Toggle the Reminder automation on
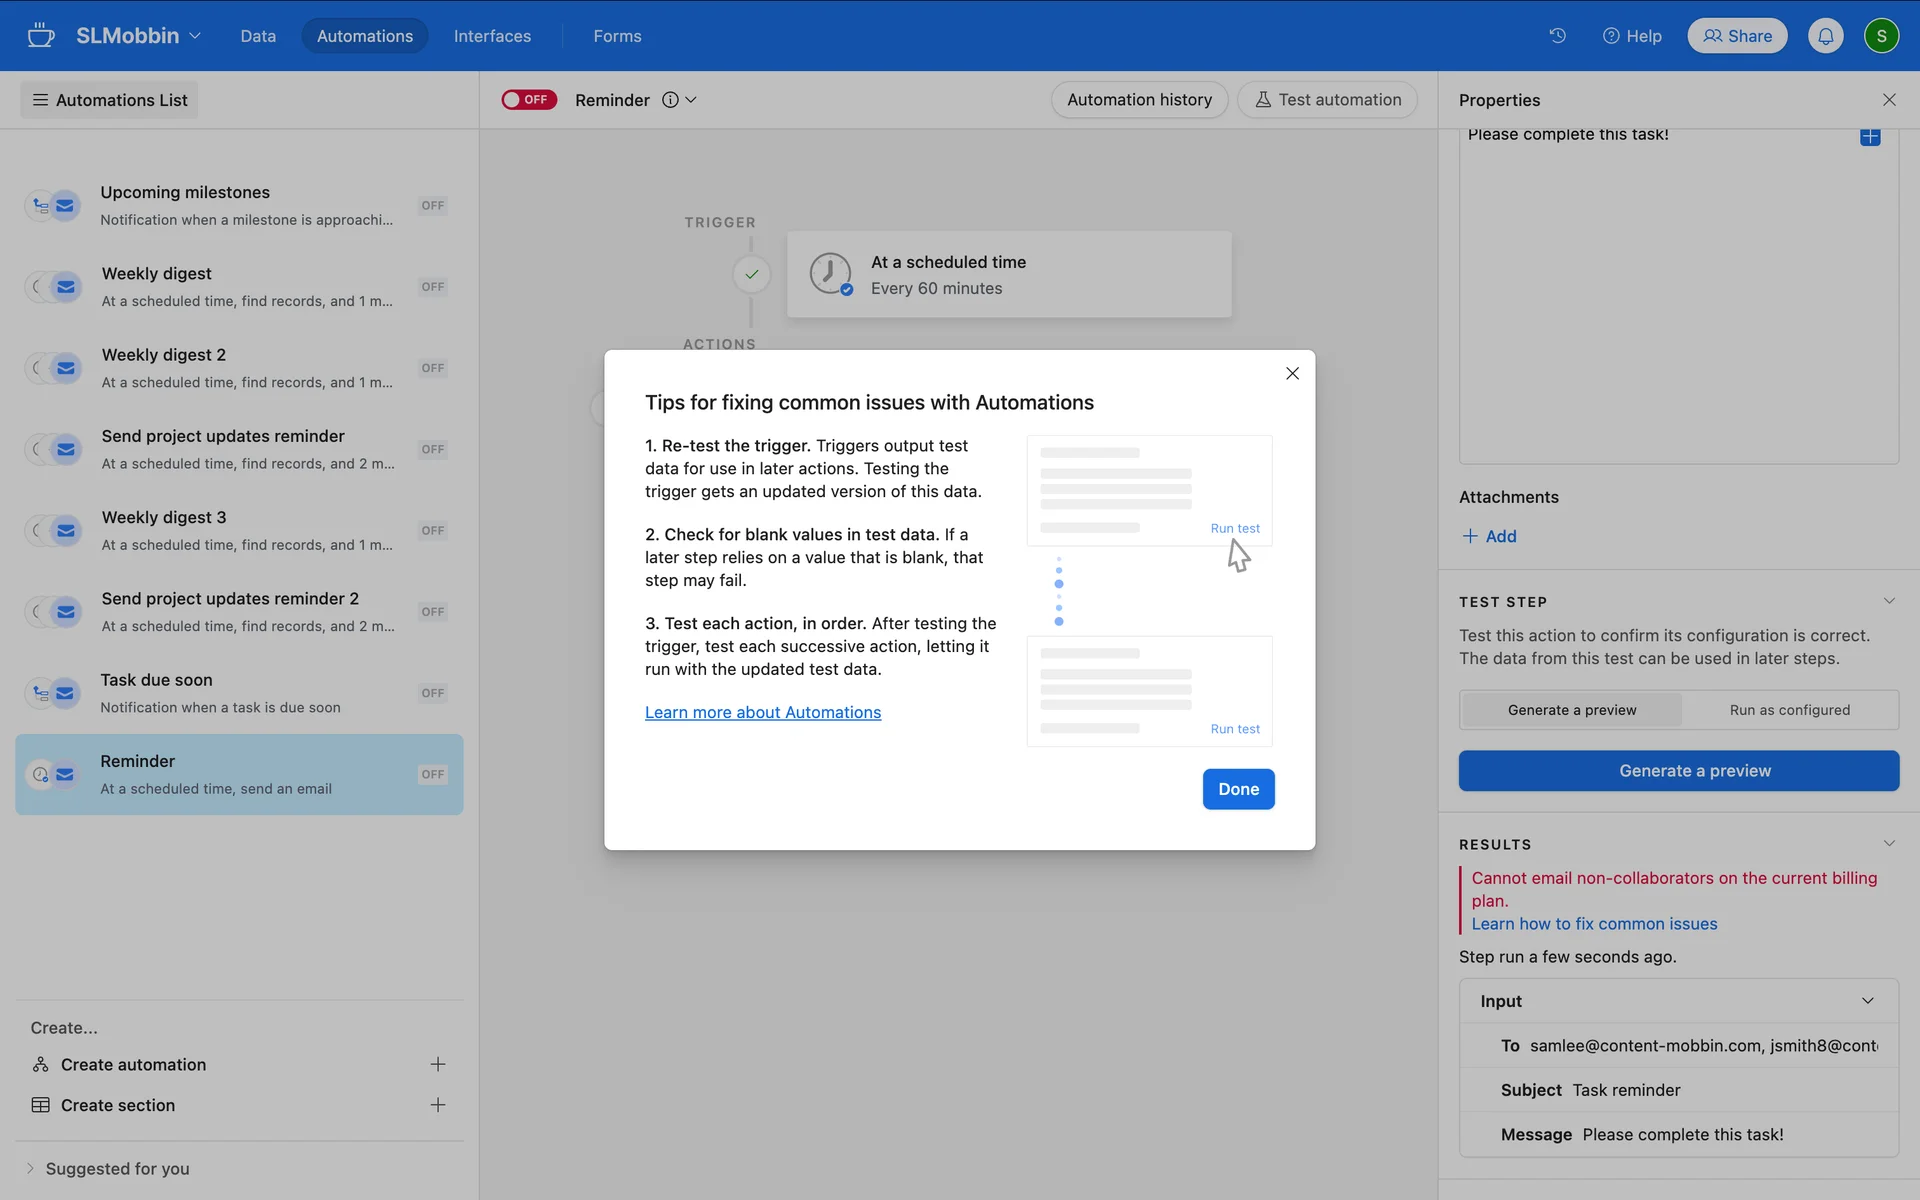Viewport: 1920px width, 1200px height. point(529,100)
